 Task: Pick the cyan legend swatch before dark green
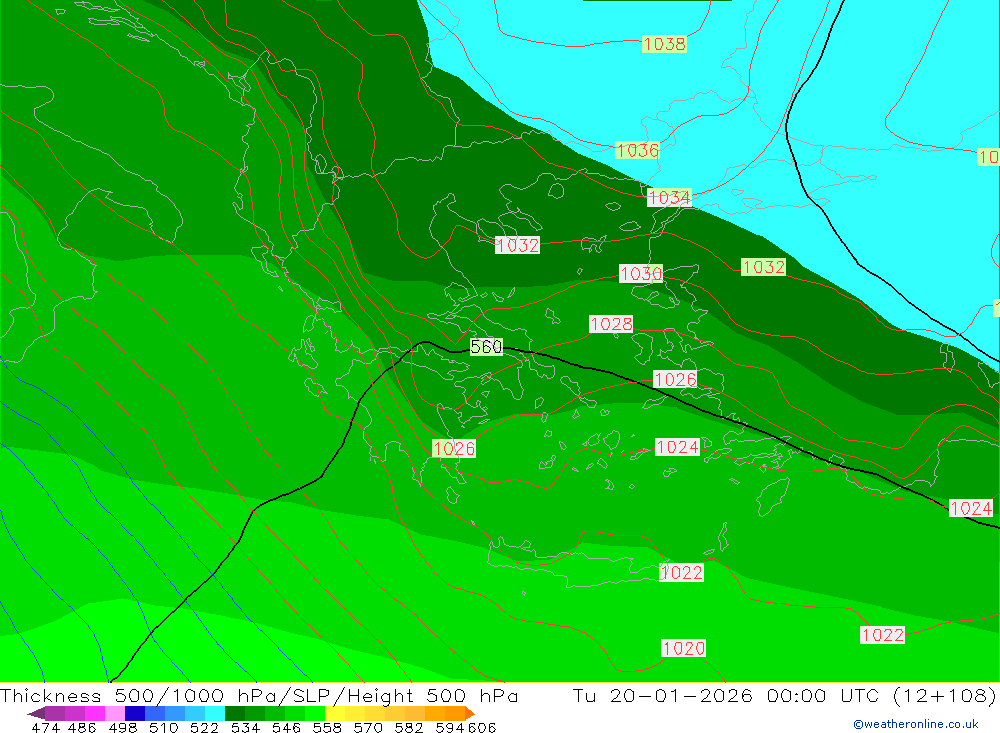[214, 713]
